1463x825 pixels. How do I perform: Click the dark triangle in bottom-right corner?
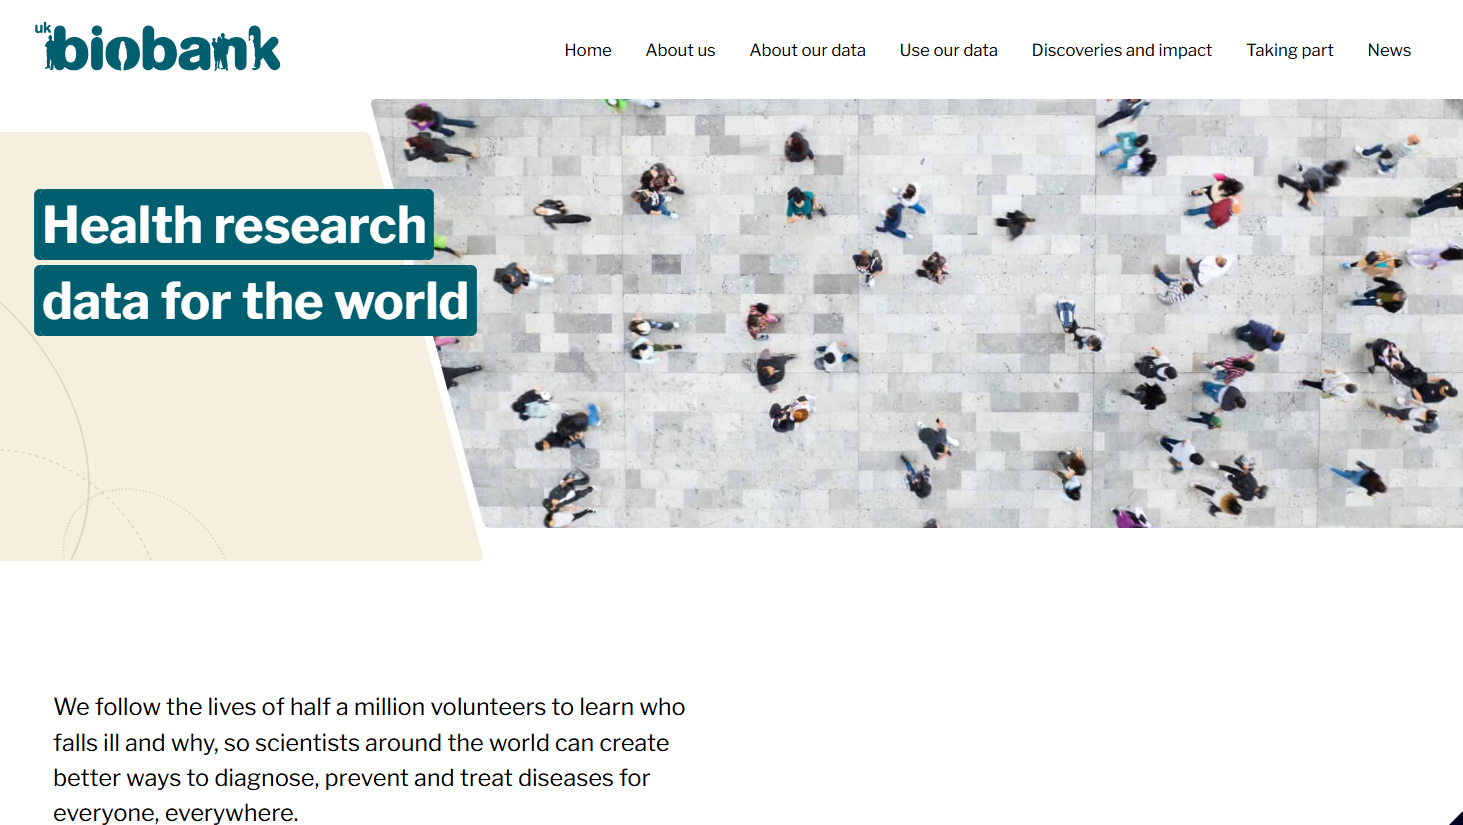pos(1455,818)
